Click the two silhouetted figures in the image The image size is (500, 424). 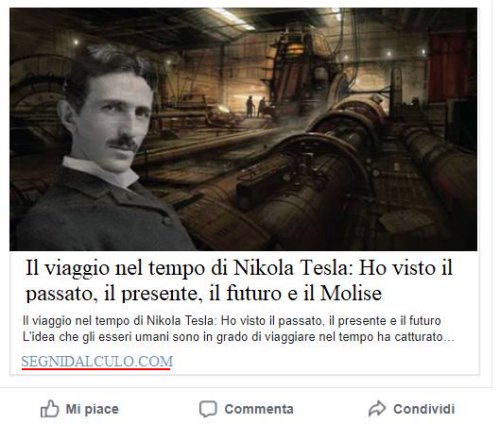coord(256,107)
